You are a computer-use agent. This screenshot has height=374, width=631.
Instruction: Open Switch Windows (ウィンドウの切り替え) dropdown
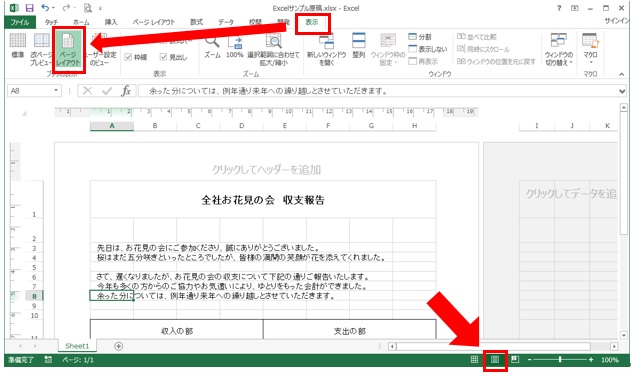pyautogui.click(x=559, y=50)
